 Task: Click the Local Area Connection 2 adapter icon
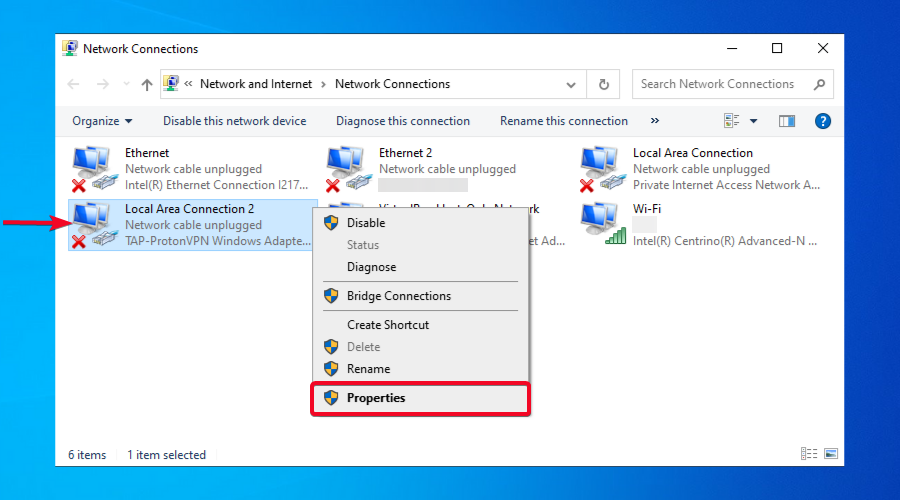95,225
